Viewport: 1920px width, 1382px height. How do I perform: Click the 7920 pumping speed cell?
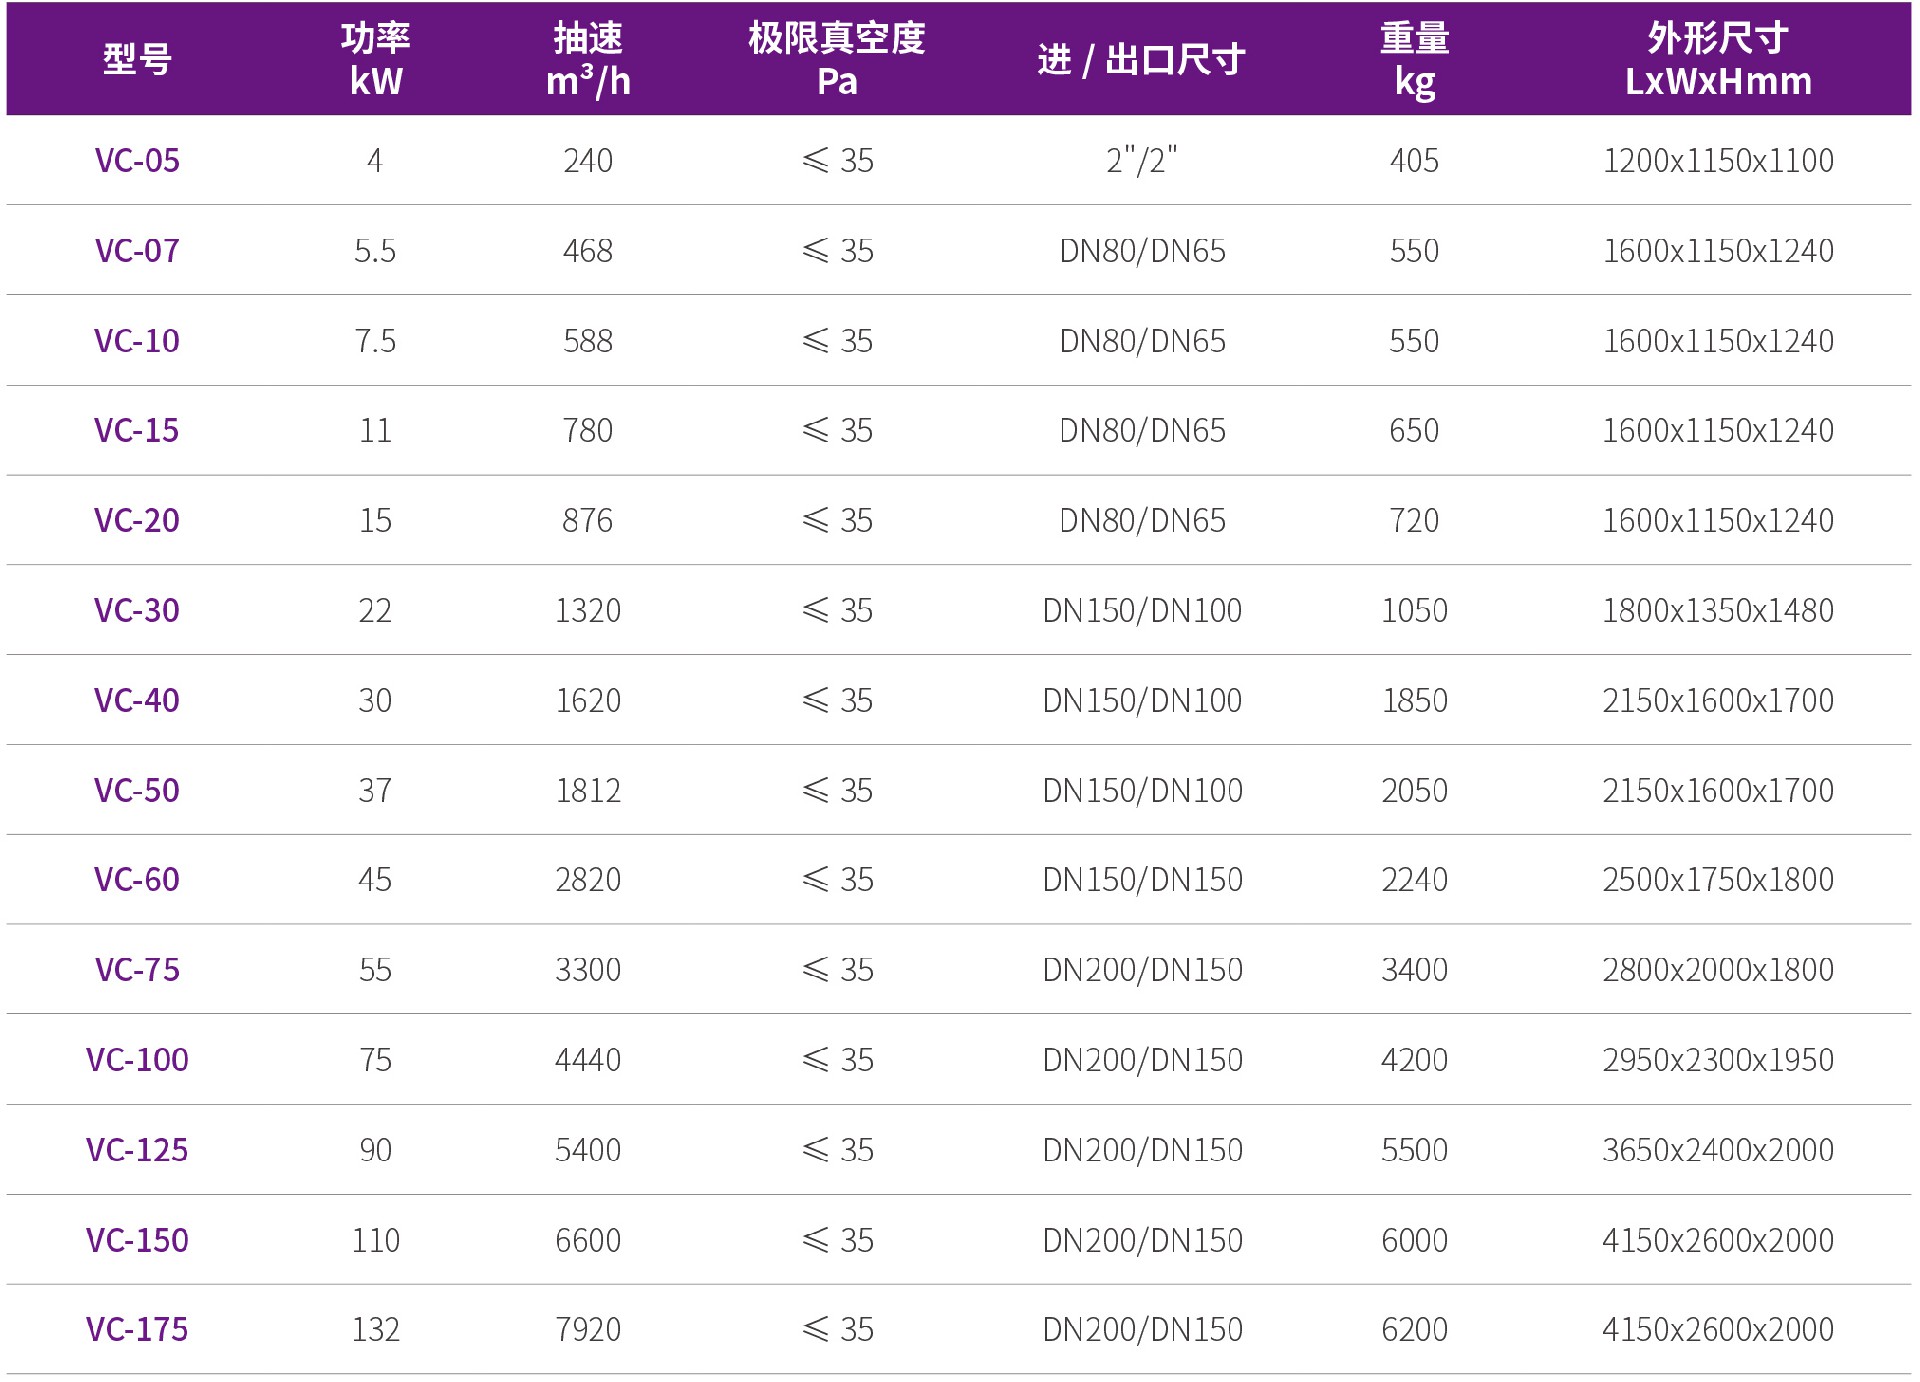[588, 1330]
